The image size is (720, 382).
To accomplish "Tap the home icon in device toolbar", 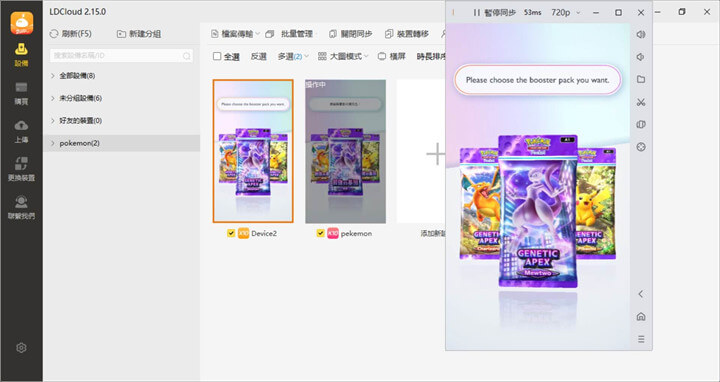I will (641, 316).
